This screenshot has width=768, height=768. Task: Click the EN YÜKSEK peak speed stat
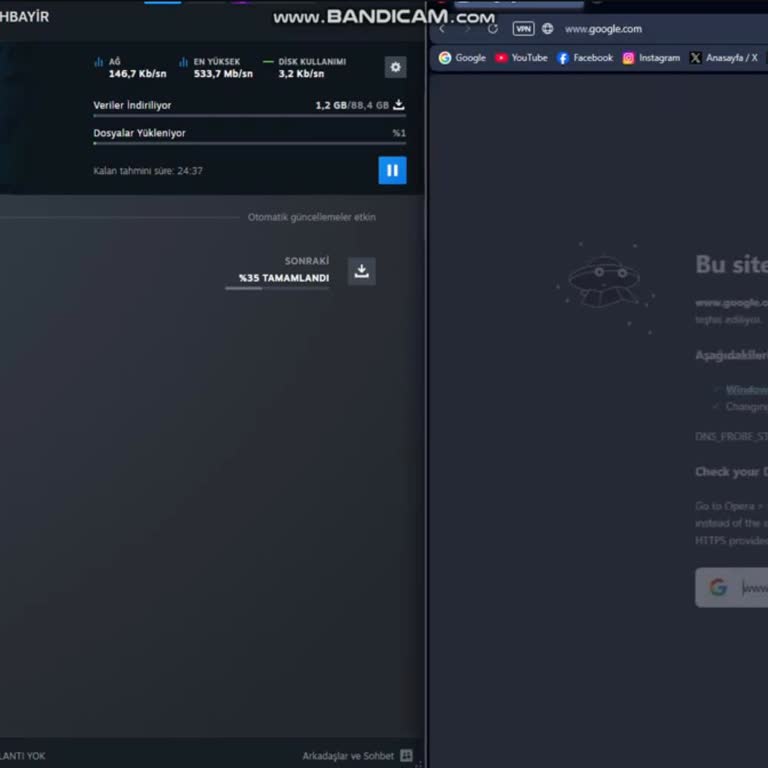click(x=216, y=68)
